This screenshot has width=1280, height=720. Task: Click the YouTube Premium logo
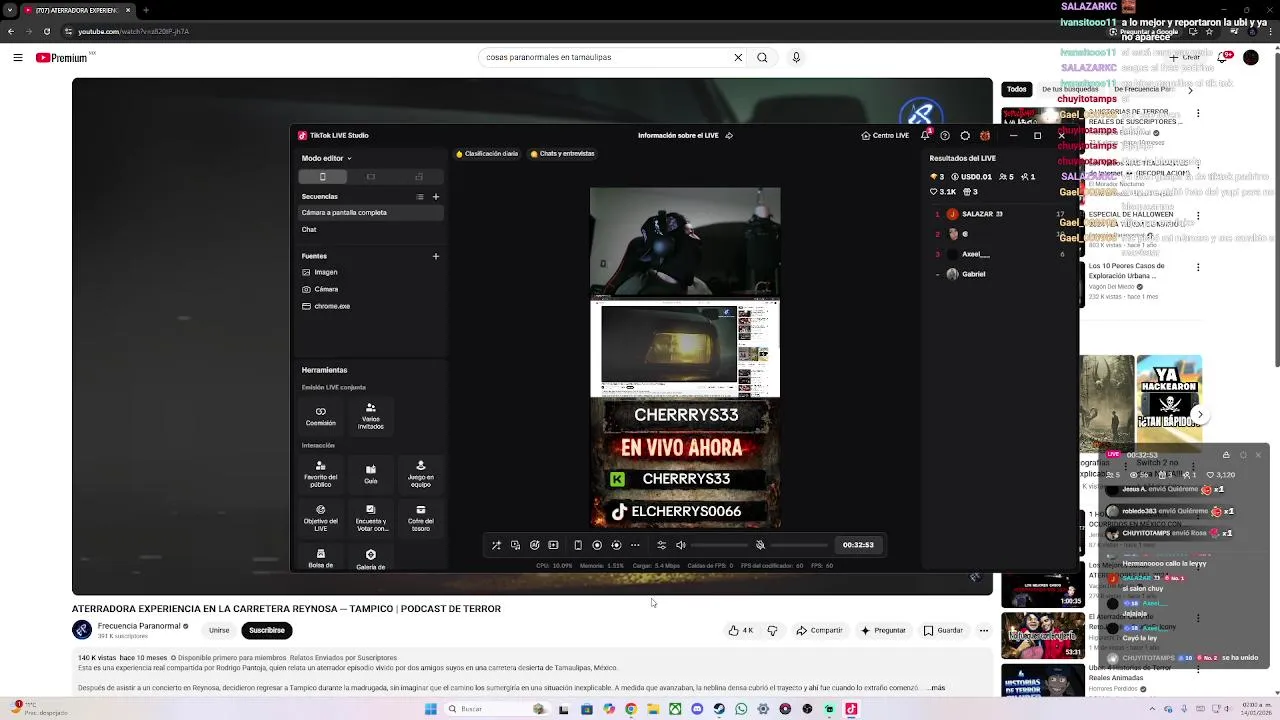point(62,58)
